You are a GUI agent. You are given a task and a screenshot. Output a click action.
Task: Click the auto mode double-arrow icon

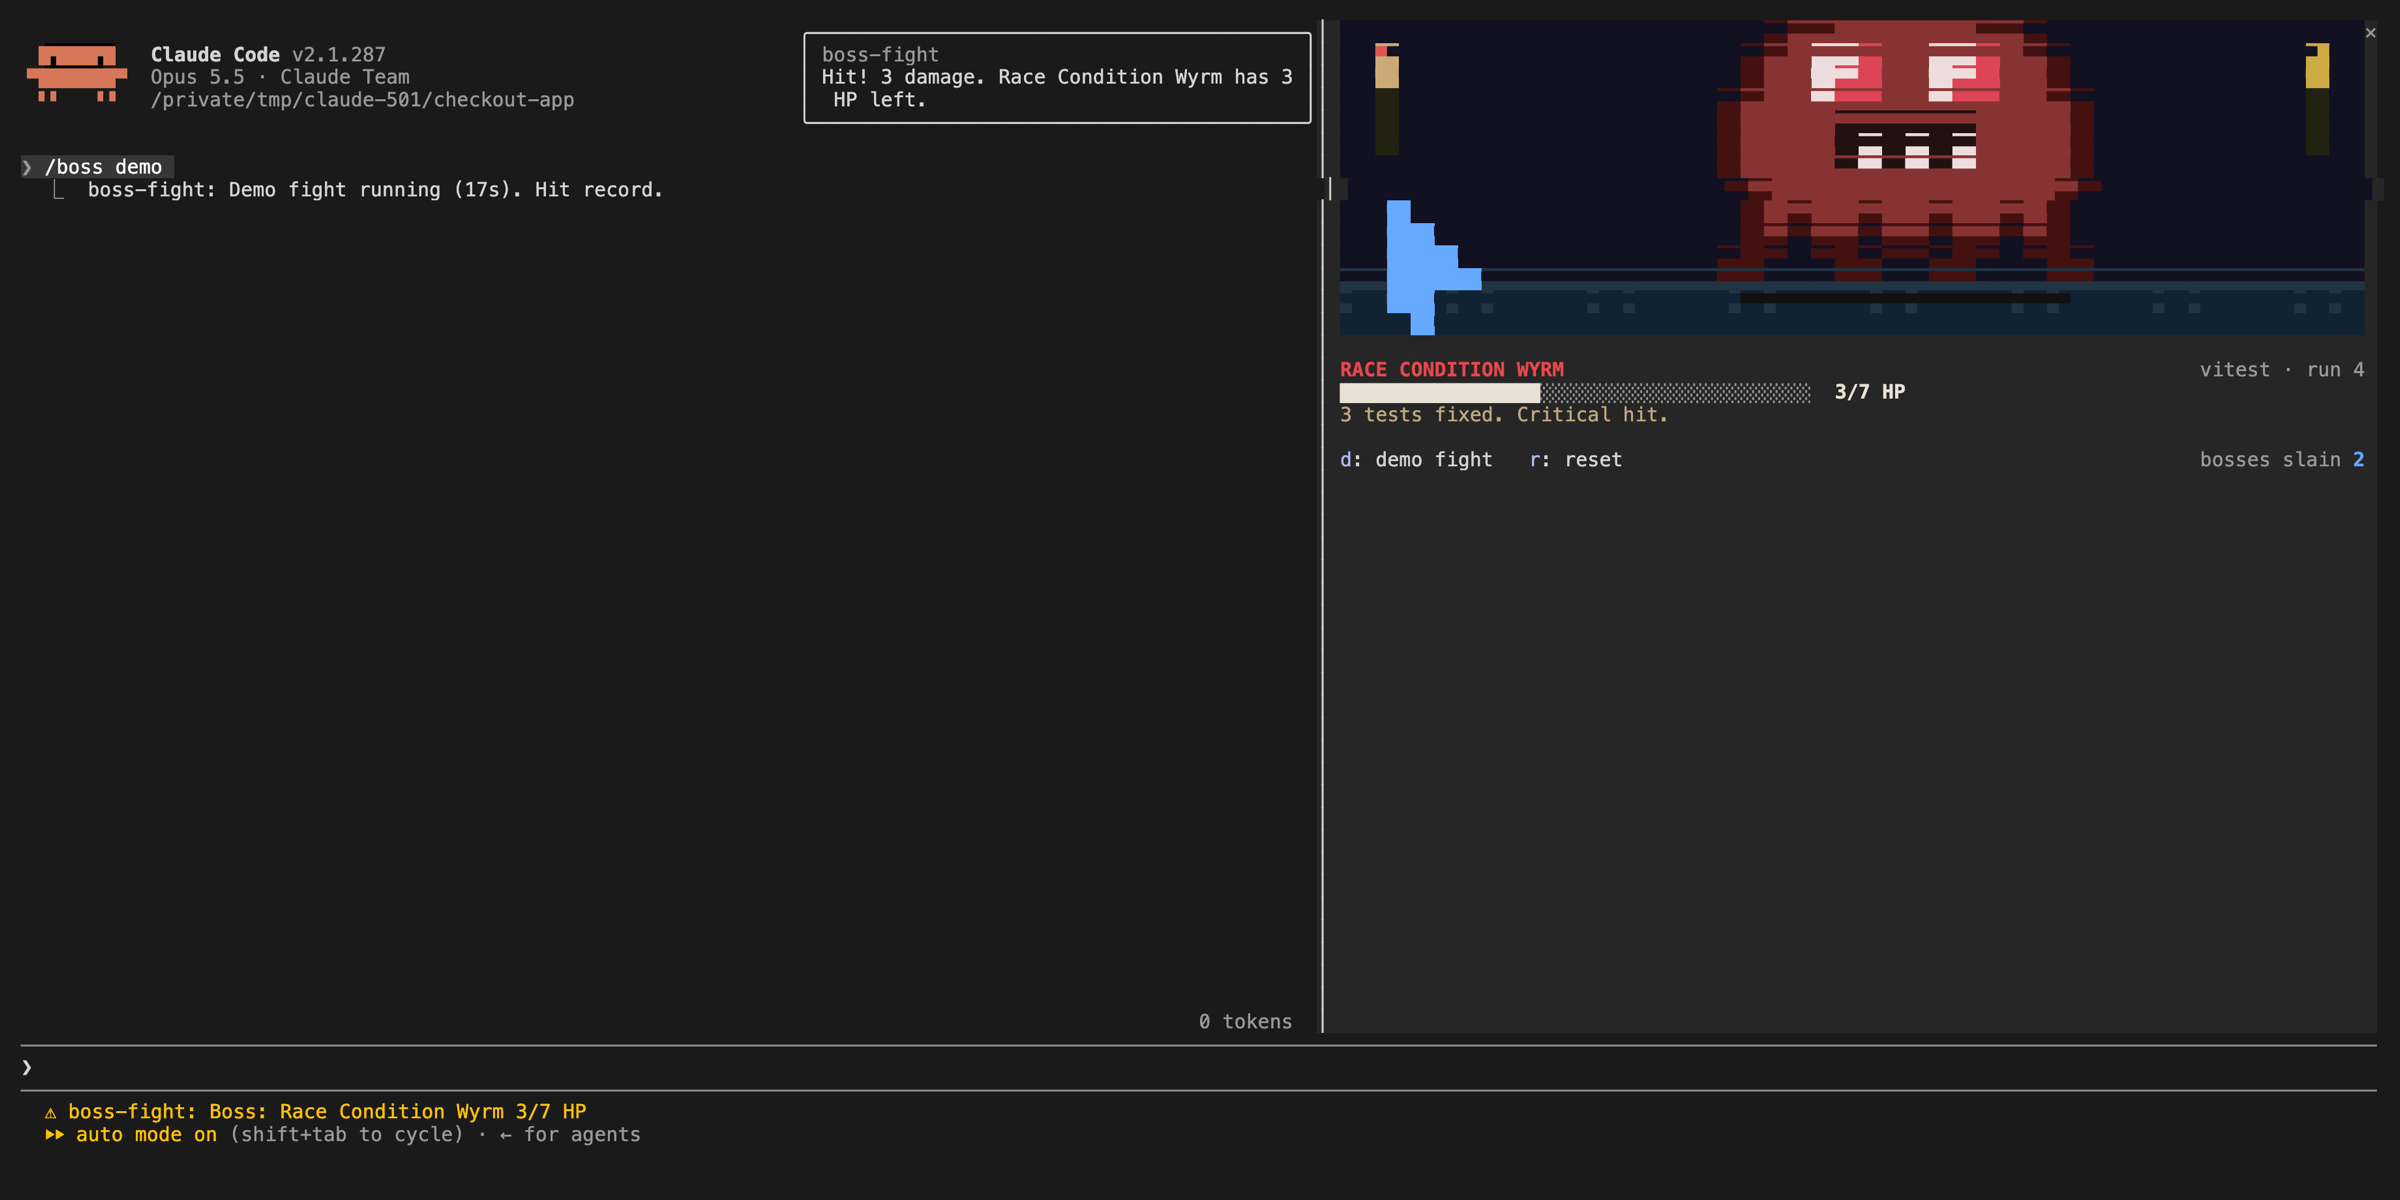click(x=54, y=1135)
